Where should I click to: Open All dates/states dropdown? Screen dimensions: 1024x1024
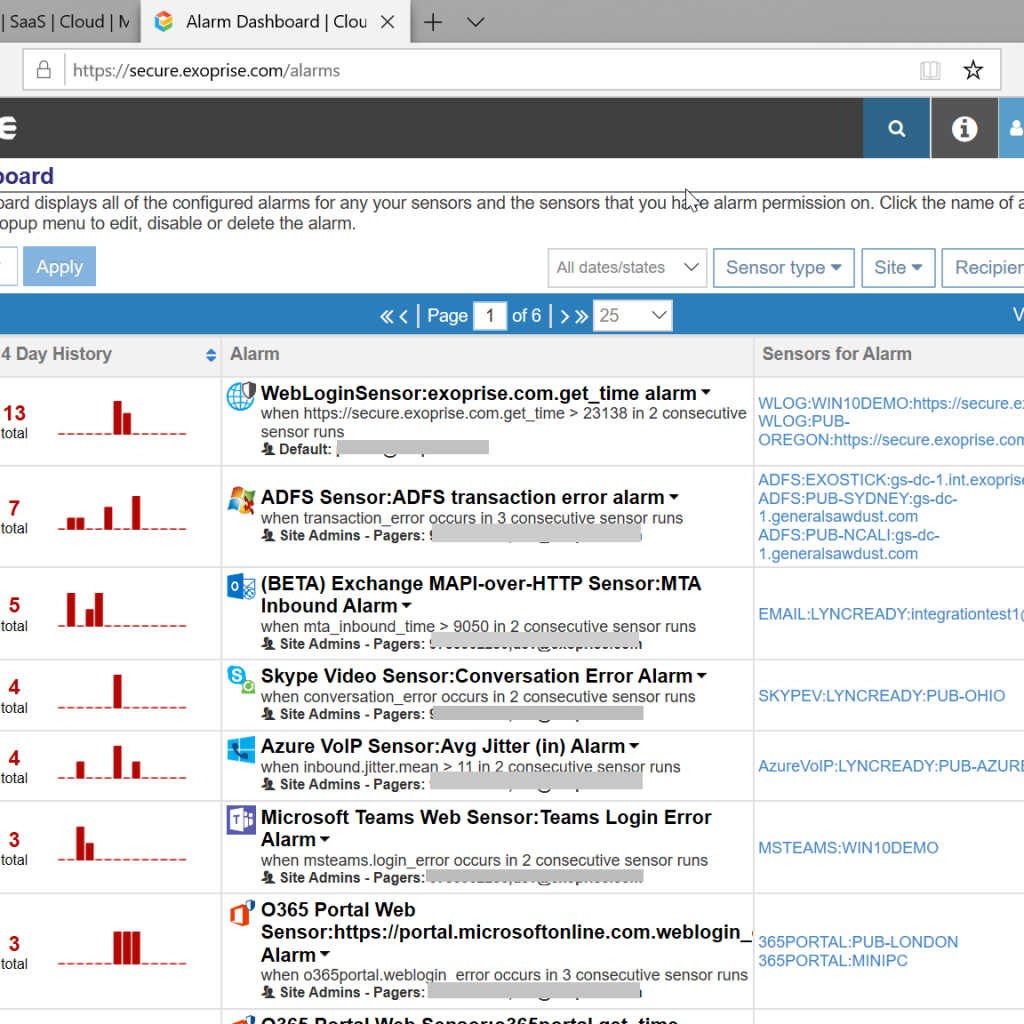pyautogui.click(x=627, y=268)
